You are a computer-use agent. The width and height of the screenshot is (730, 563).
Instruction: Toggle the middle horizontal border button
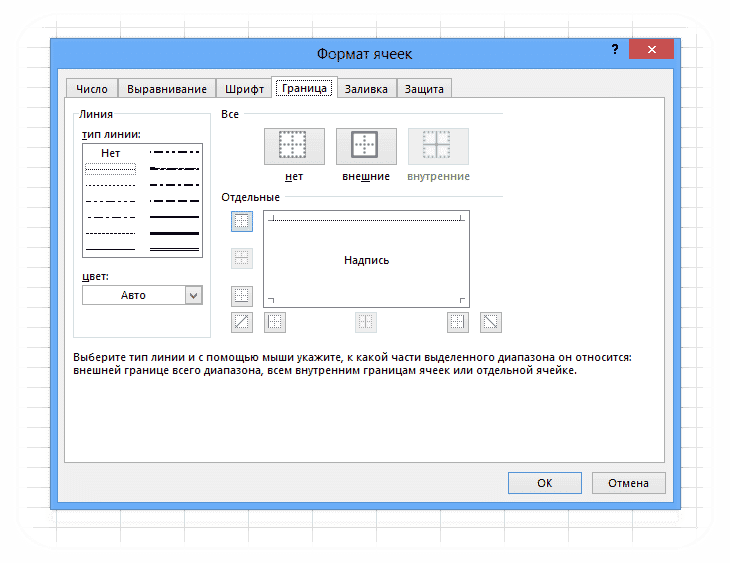pos(242,258)
